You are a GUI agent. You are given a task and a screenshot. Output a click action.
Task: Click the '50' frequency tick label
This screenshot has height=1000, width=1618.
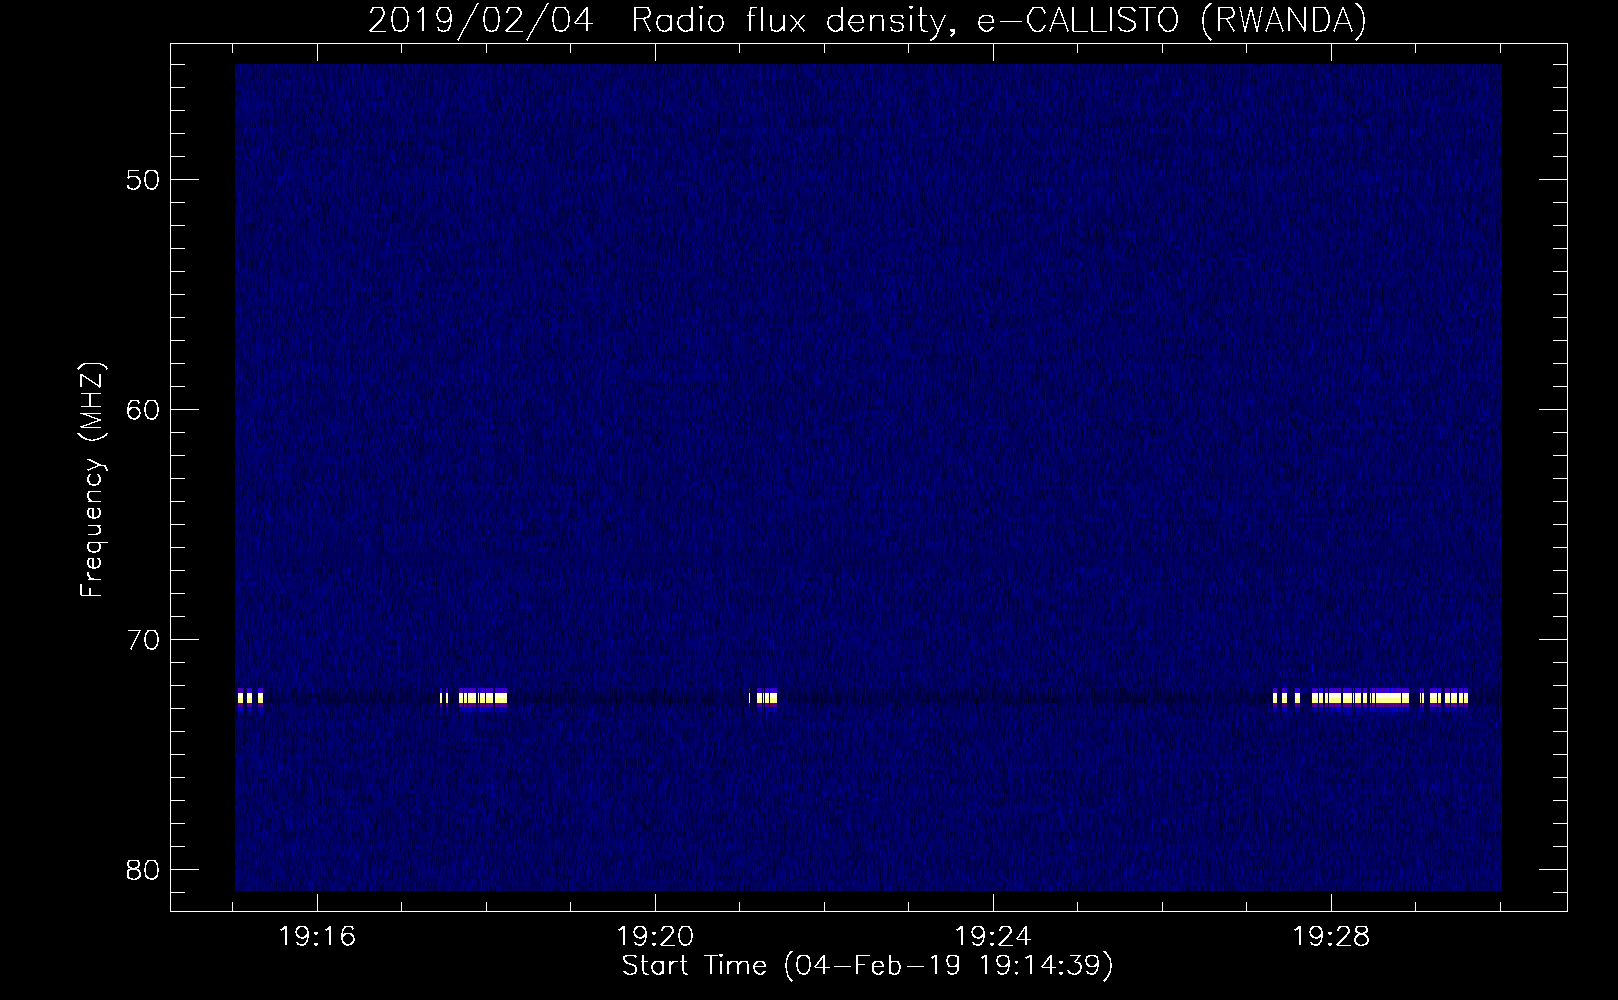(143, 180)
